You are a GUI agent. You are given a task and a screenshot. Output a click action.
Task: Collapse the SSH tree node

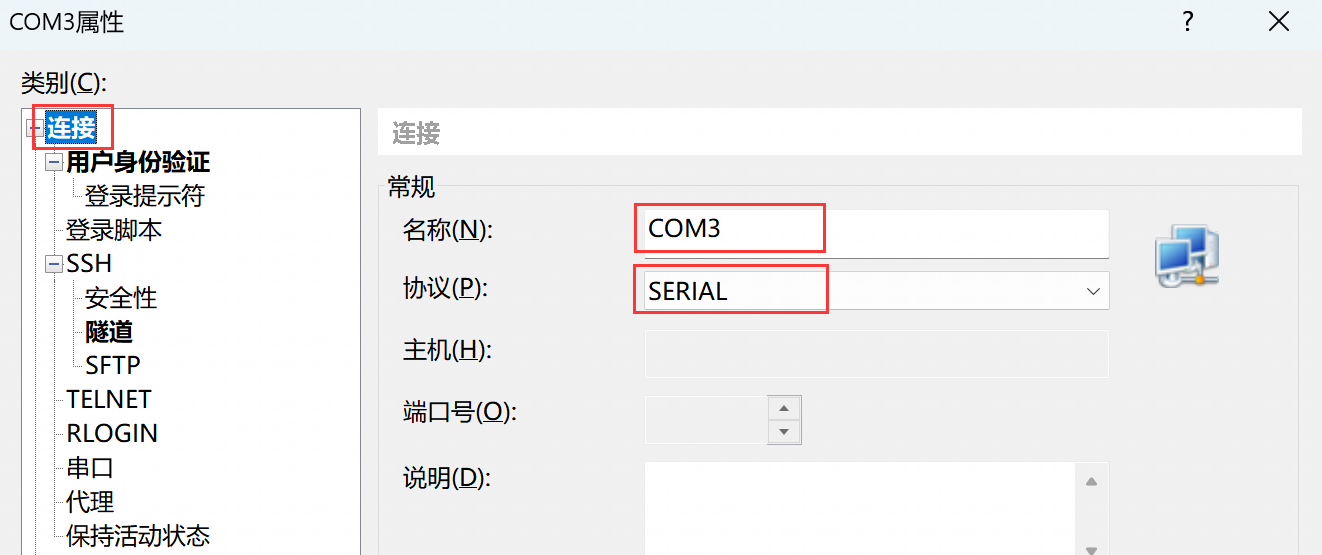click(54, 265)
